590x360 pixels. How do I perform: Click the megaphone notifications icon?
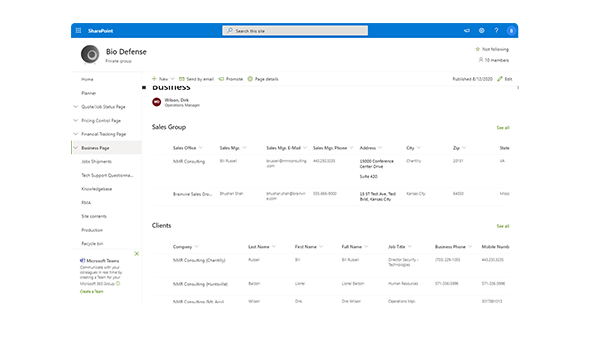coord(467,30)
